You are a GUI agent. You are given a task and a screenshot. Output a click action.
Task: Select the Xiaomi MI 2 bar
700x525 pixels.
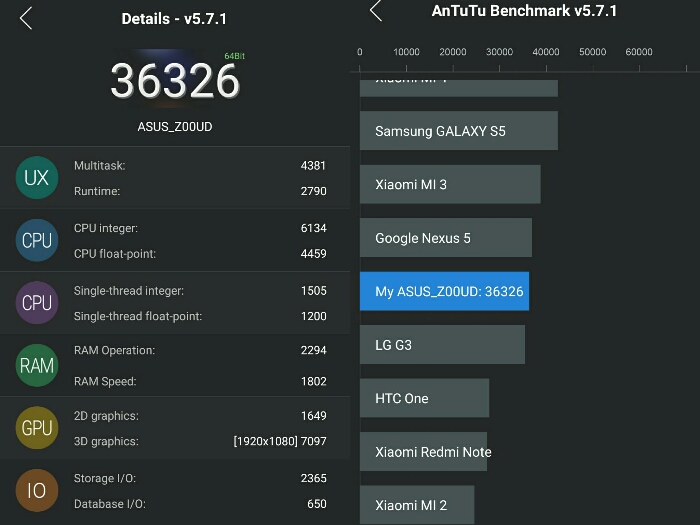point(417,505)
